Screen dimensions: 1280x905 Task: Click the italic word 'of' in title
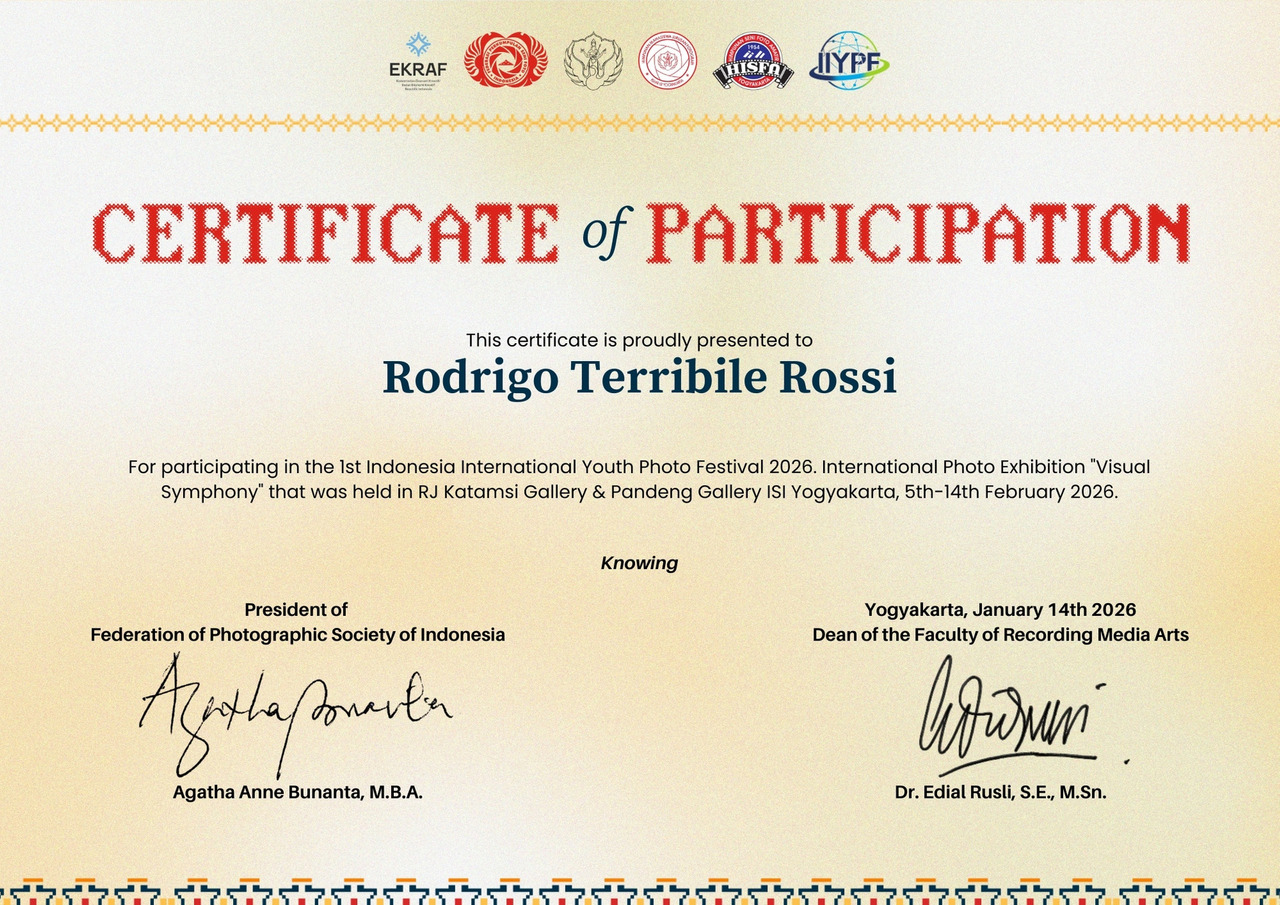pos(604,233)
